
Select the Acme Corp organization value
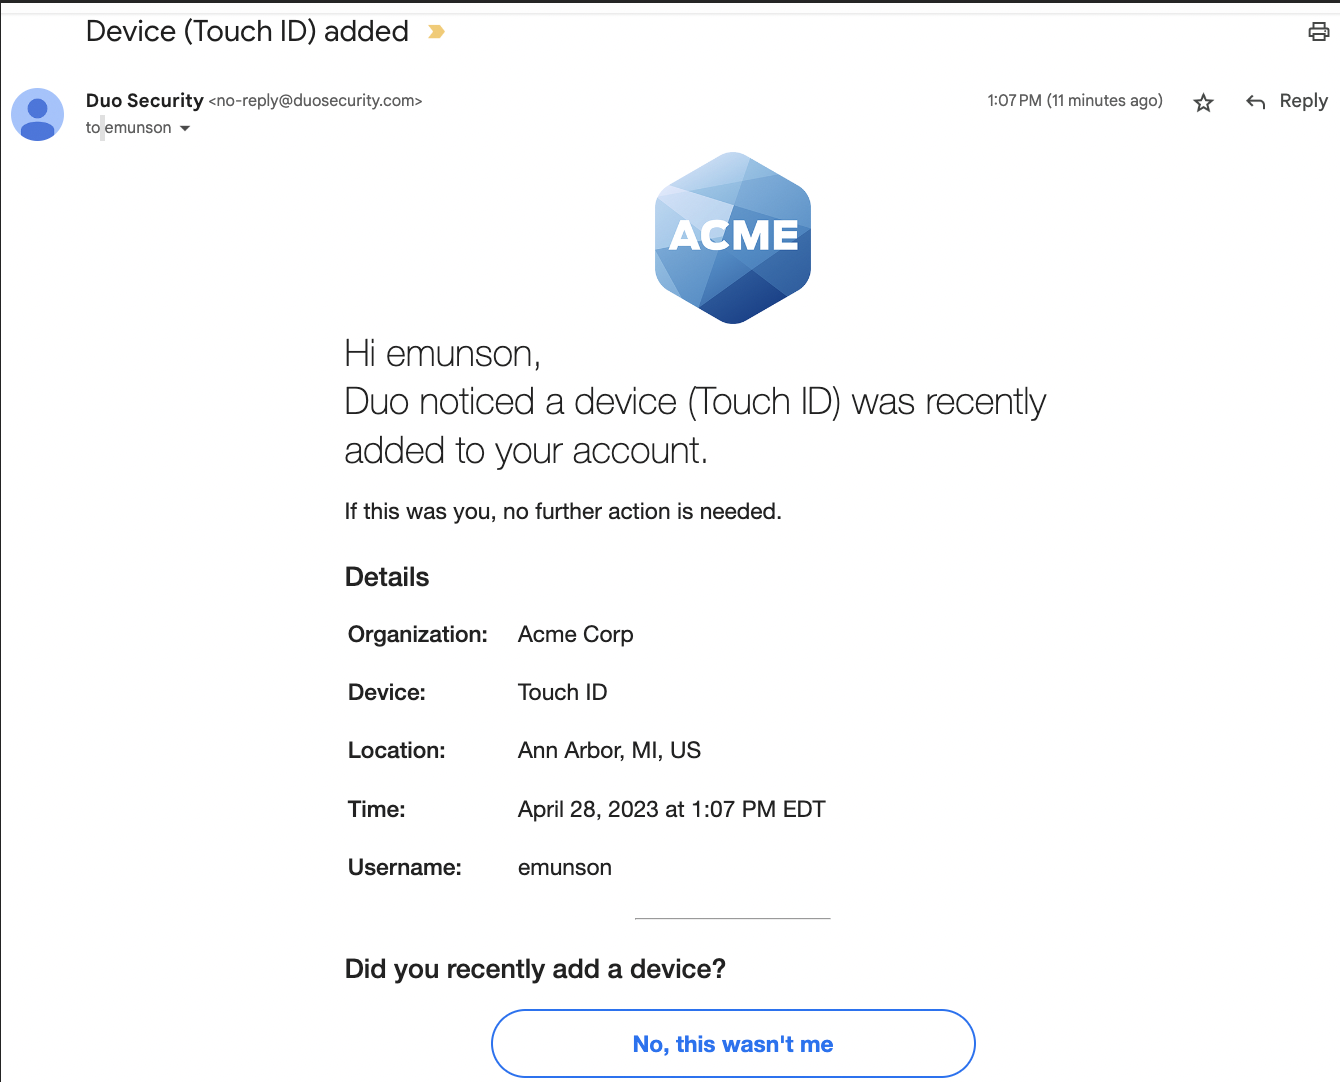click(575, 634)
